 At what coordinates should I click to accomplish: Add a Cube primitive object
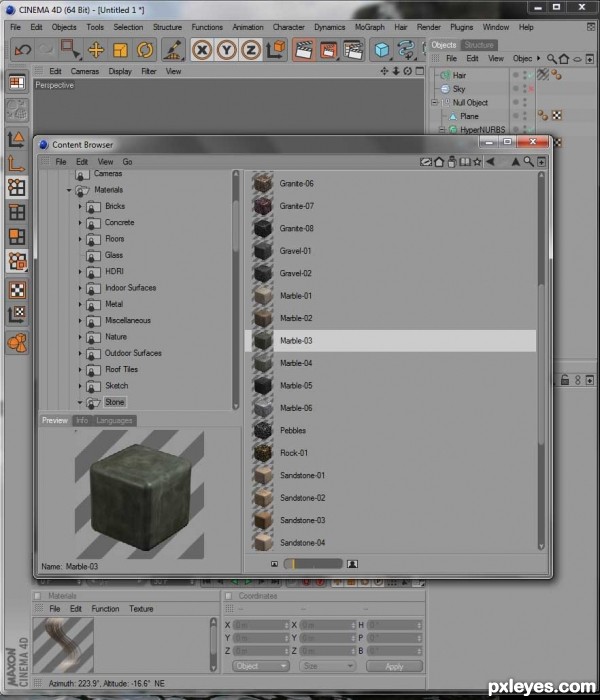(382, 50)
